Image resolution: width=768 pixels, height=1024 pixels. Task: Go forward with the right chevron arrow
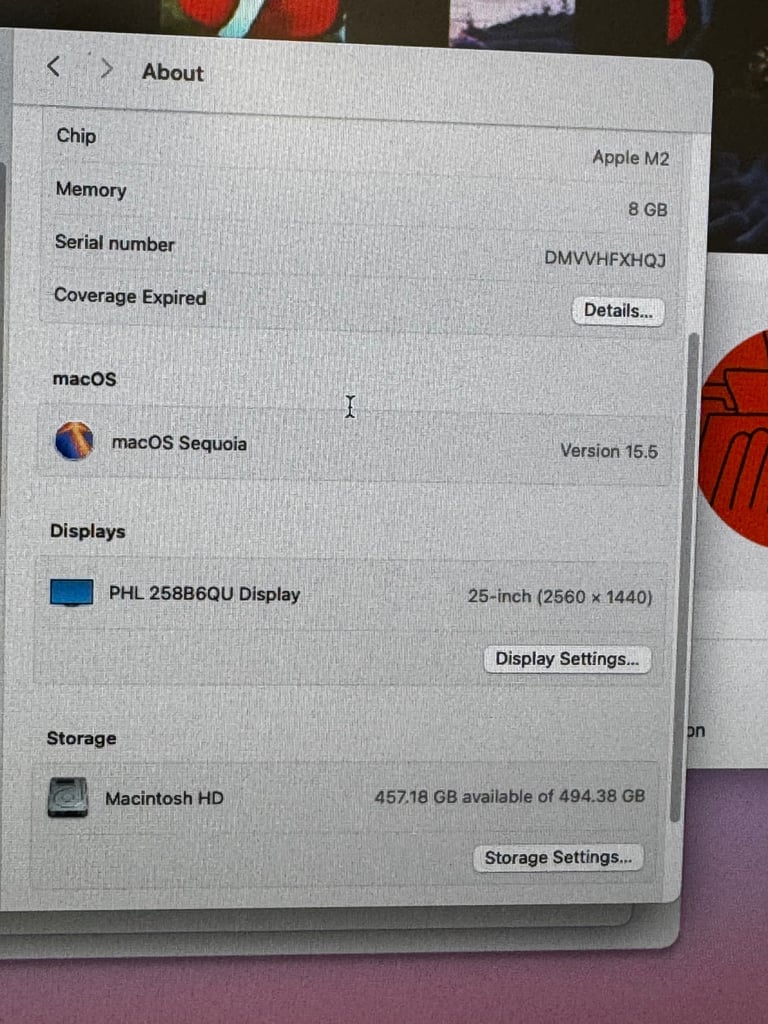106,69
